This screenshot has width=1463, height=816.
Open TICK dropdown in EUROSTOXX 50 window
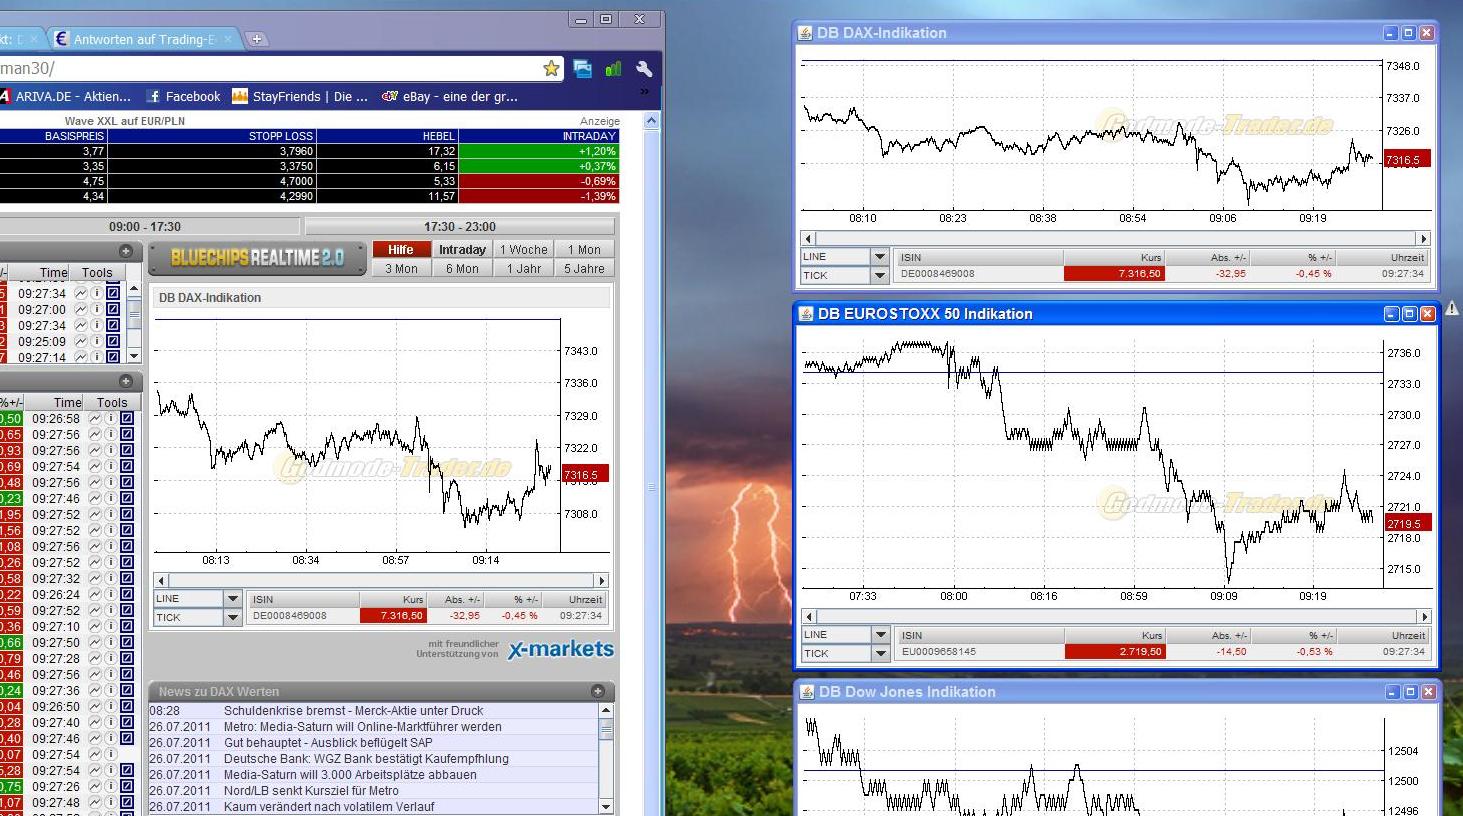(880, 654)
